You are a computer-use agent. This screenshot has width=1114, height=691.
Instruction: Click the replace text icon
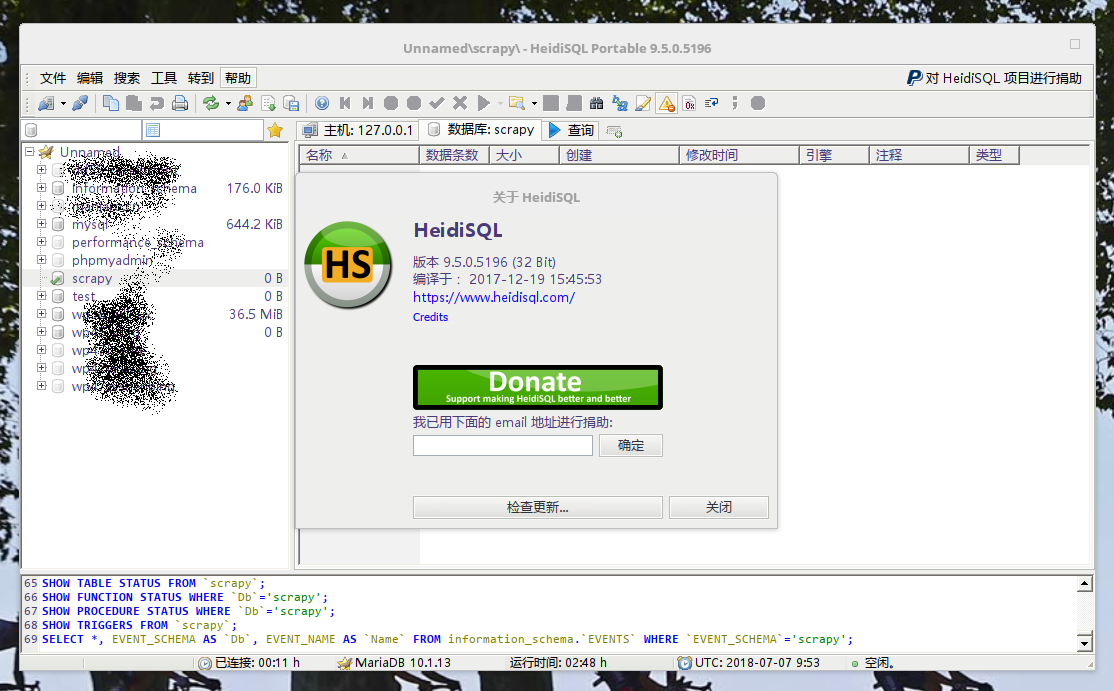(620, 104)
